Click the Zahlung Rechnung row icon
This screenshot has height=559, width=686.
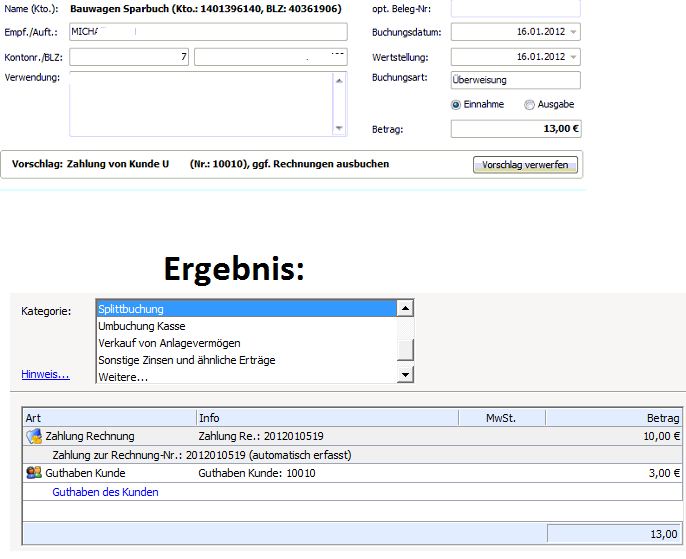tap(34, 436)
